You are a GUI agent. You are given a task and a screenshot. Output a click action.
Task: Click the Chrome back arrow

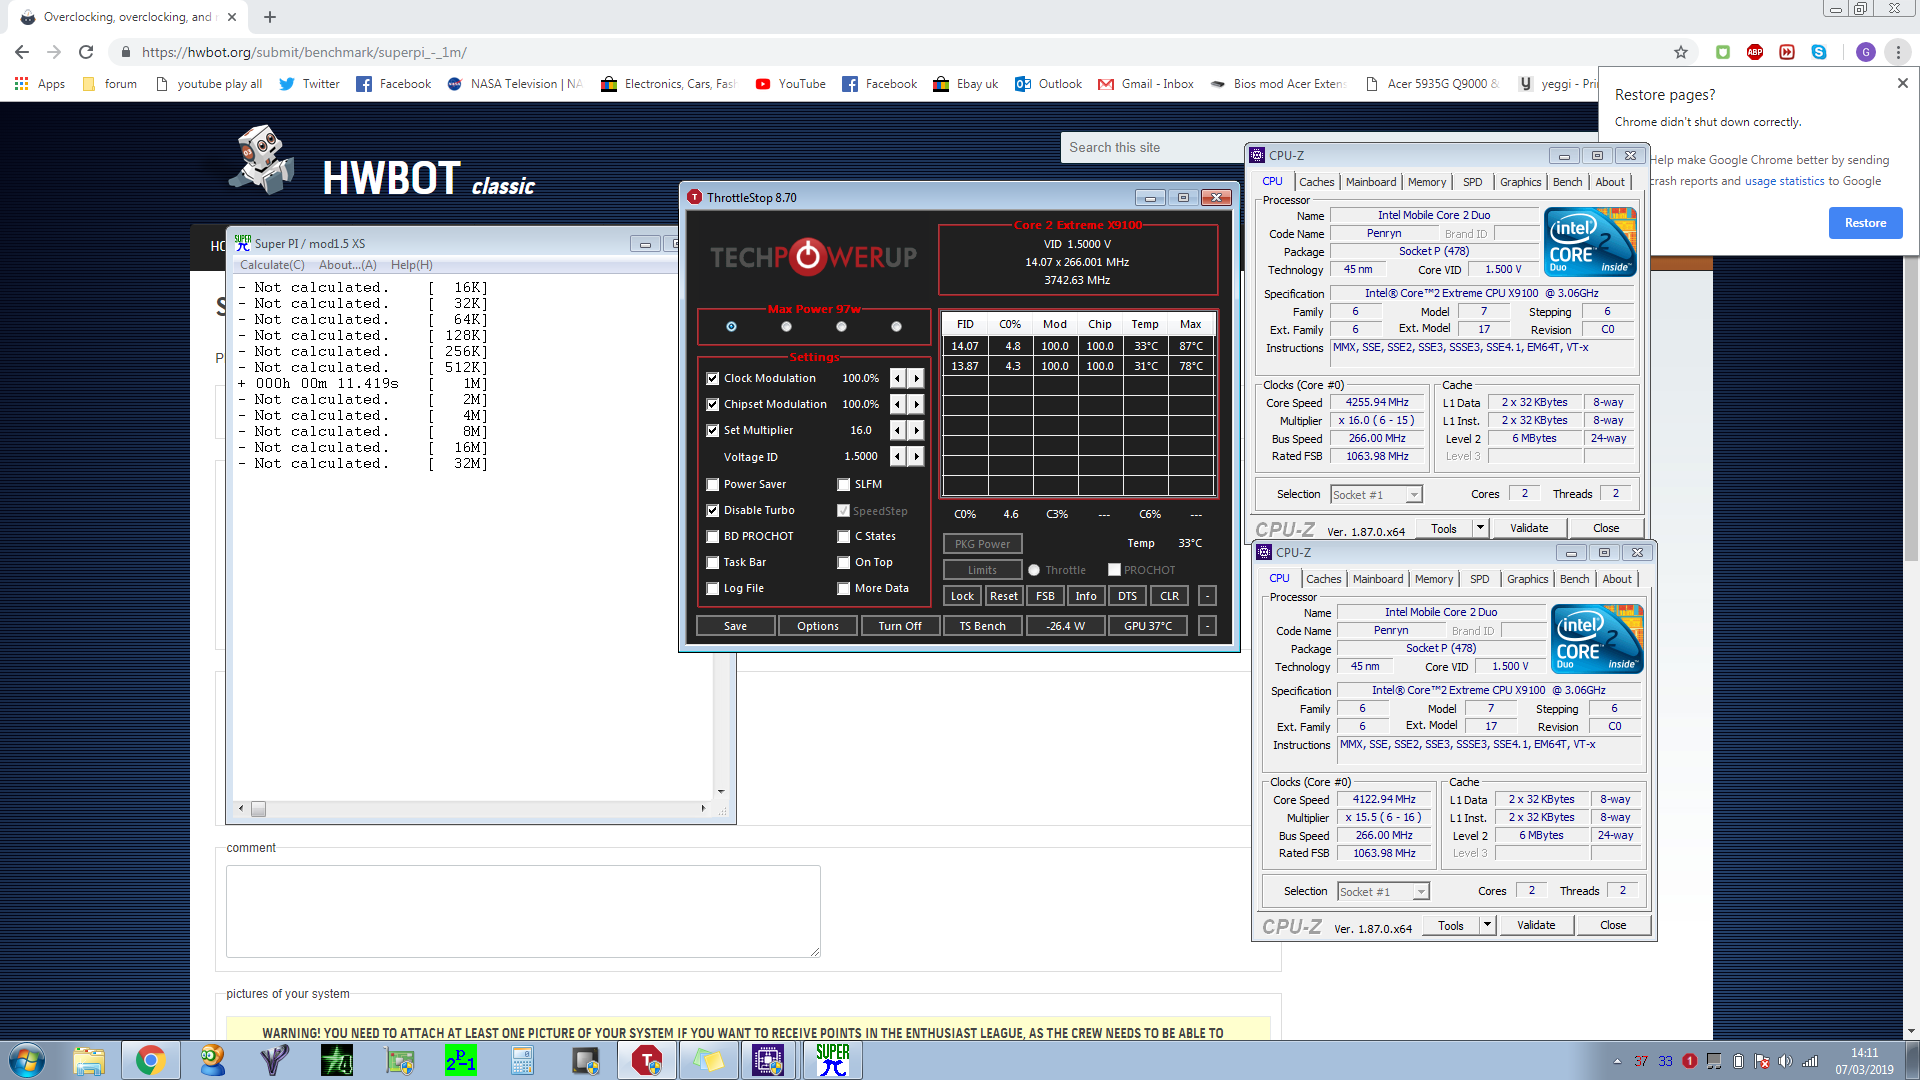[22, 52]
